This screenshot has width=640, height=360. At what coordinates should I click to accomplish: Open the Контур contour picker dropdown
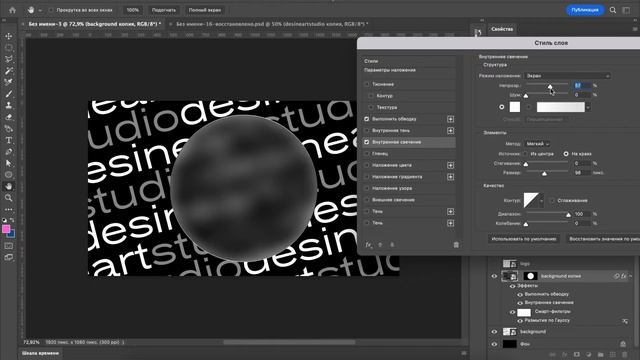click(542, 200)
